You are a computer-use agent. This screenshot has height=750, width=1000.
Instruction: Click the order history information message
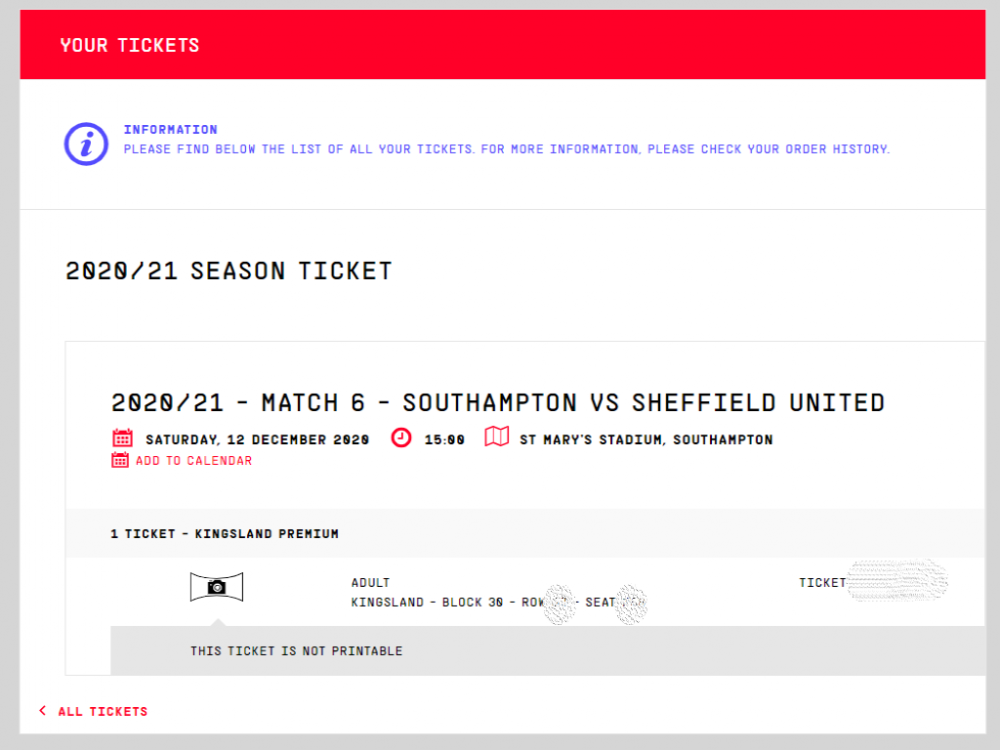pyautogui.click(x=506, y=149)
